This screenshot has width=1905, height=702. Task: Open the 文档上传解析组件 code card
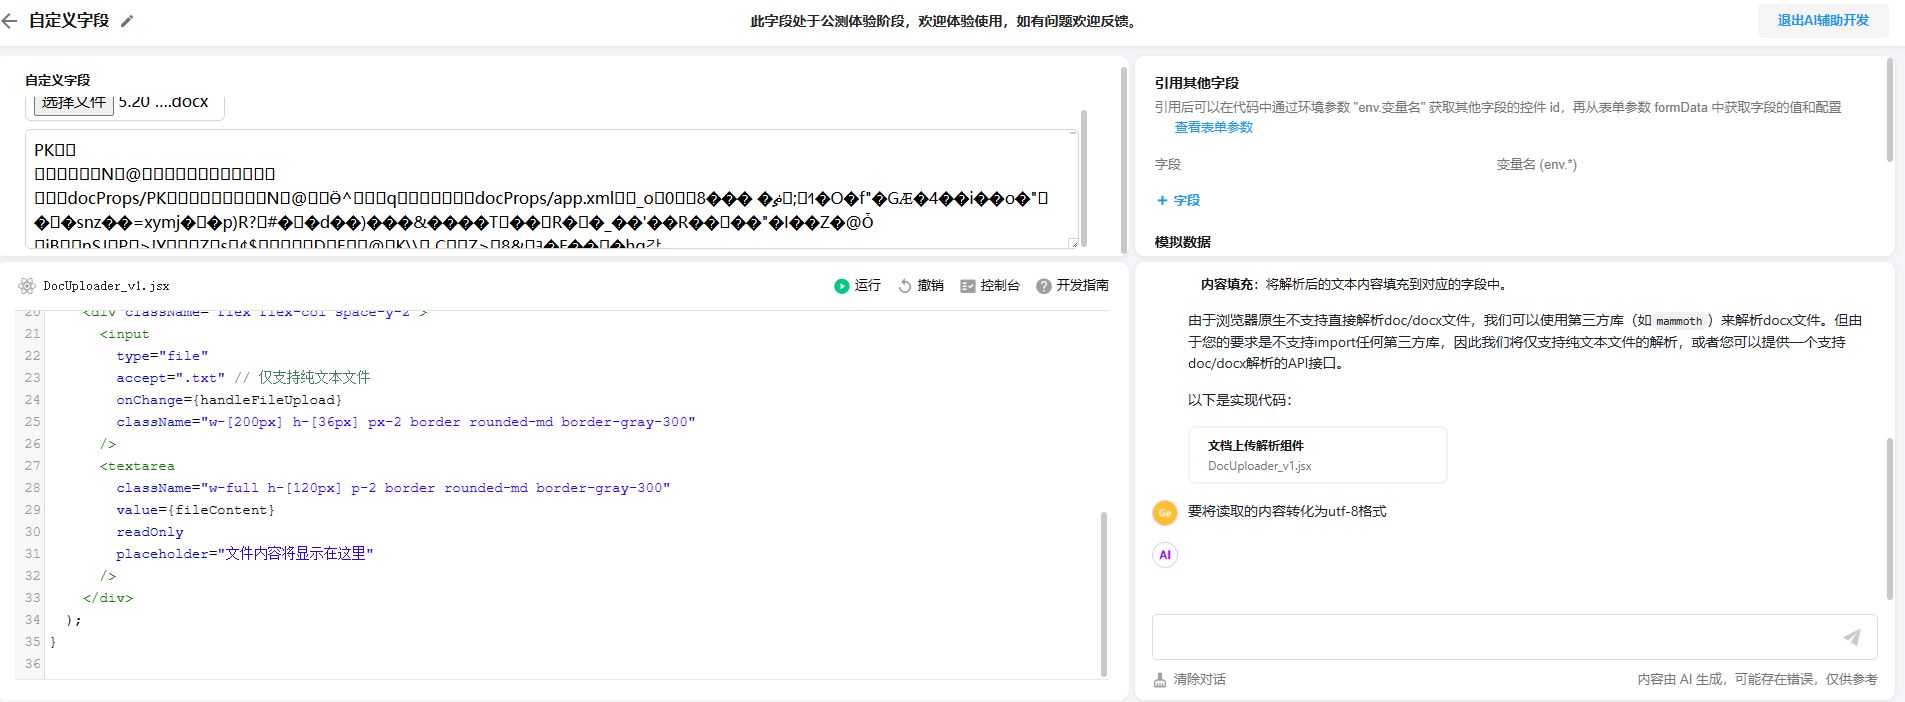[x=1316, y=455]
